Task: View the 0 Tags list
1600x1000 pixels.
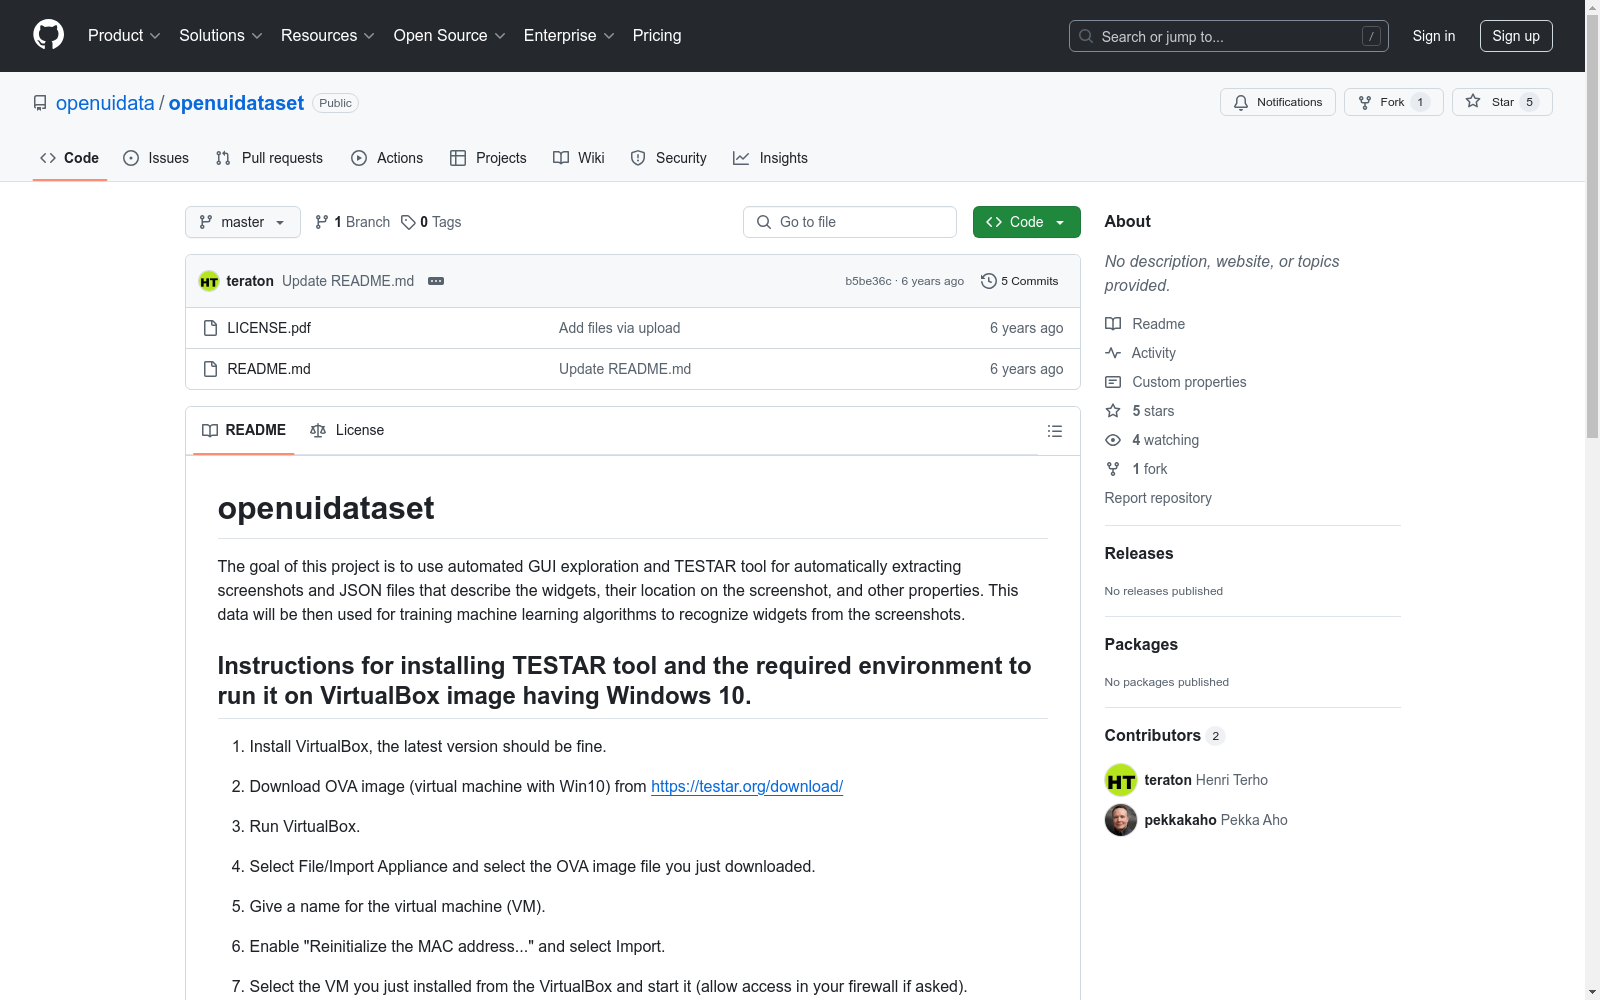Action: point(431,222)
